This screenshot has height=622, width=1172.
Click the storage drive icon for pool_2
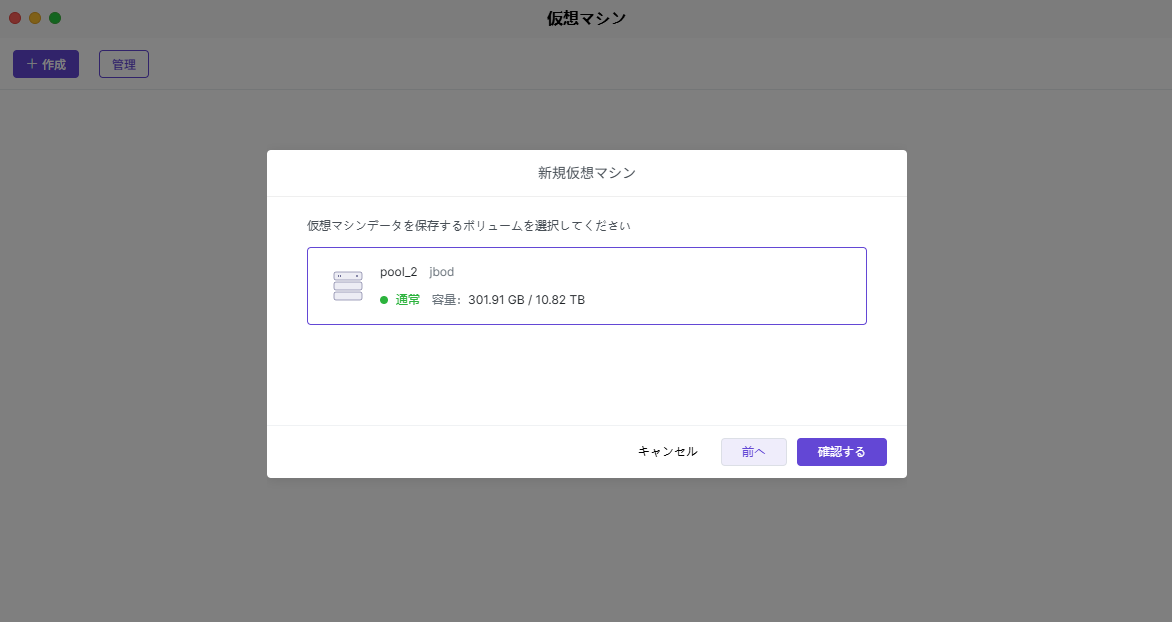click(x=348, y=286)
